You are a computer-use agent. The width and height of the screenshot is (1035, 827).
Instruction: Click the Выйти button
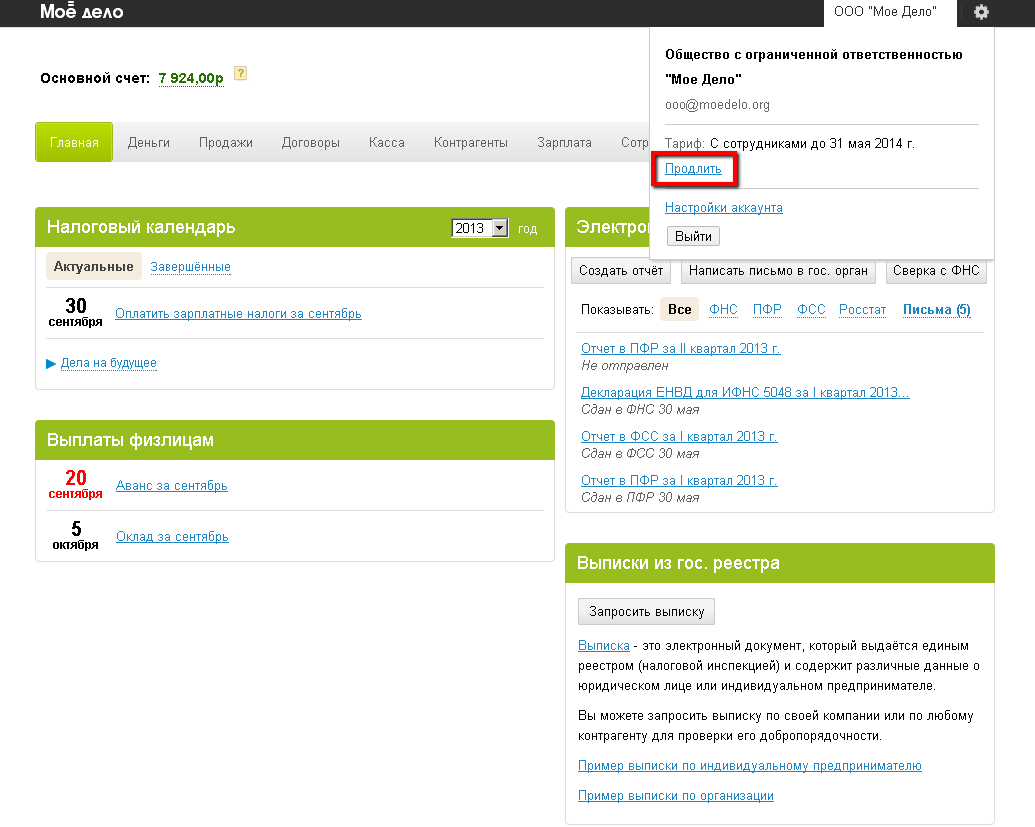click(x=693, y=236)
